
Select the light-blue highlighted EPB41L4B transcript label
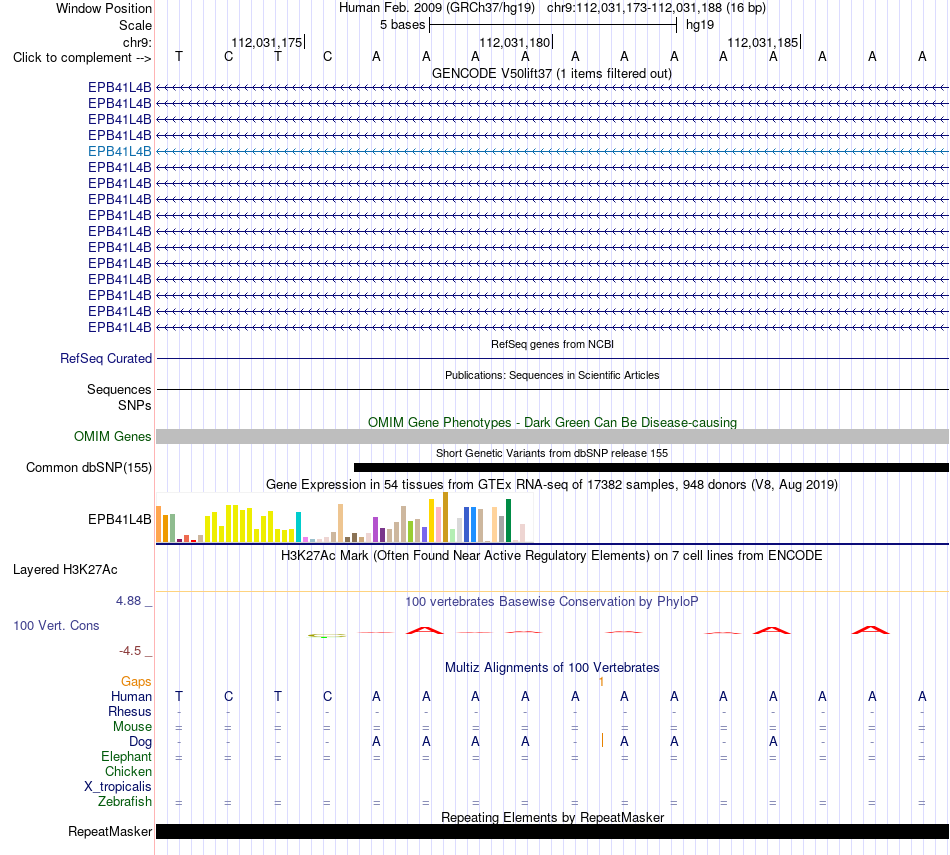point(119,151)
